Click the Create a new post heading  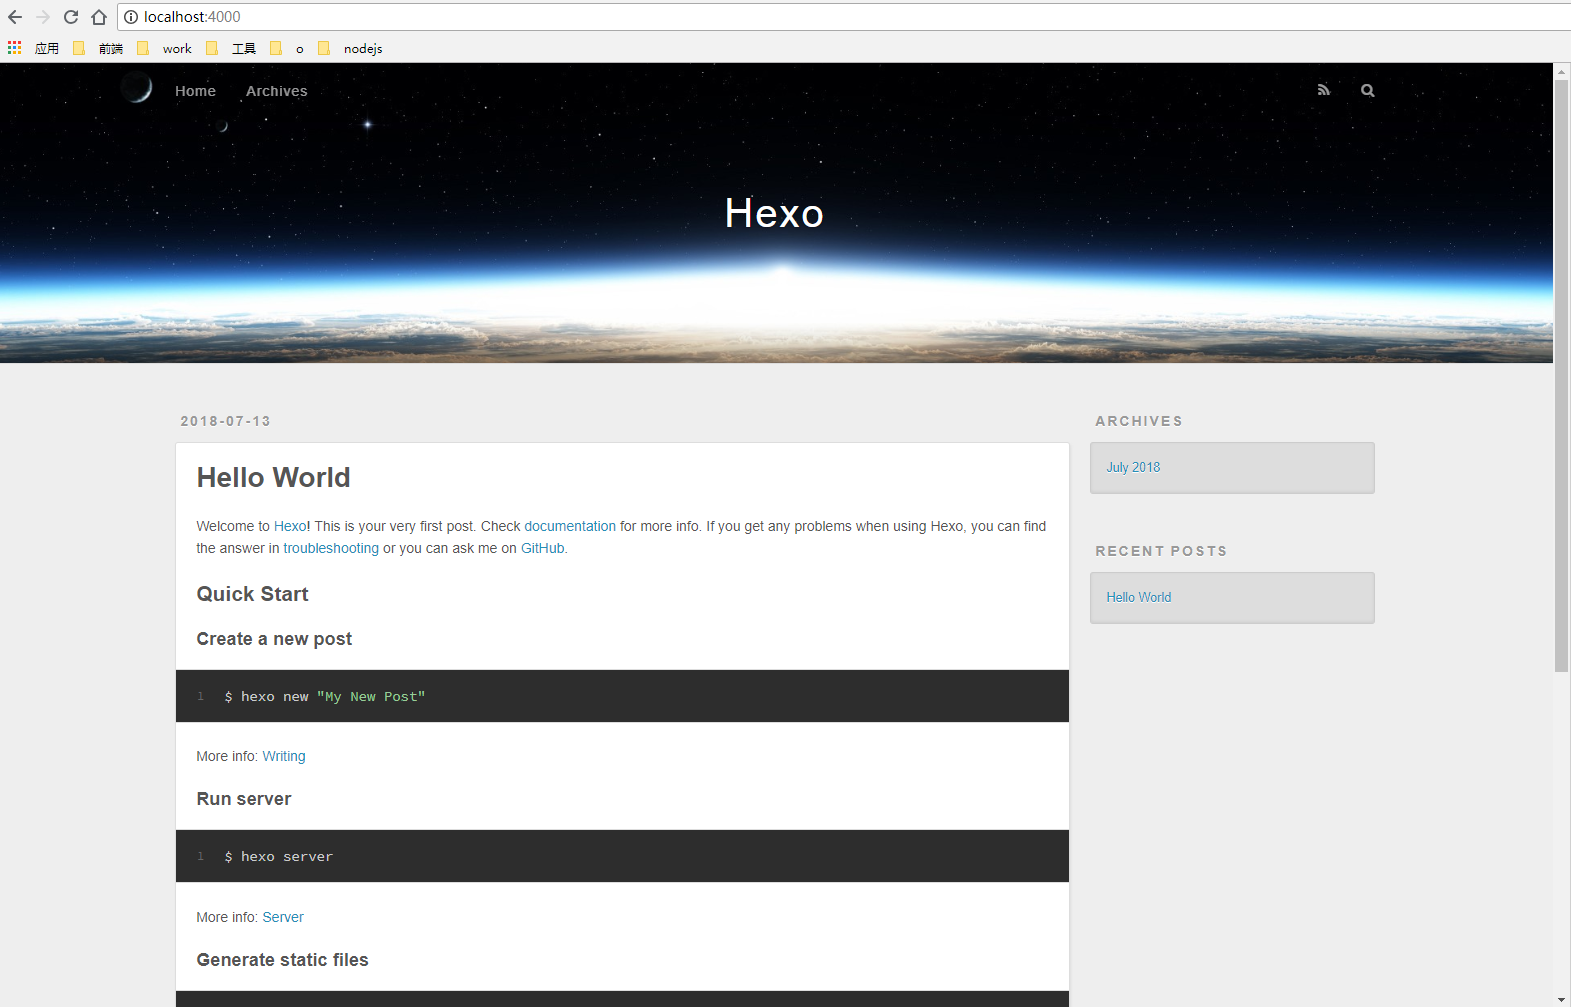click(274, 639)
